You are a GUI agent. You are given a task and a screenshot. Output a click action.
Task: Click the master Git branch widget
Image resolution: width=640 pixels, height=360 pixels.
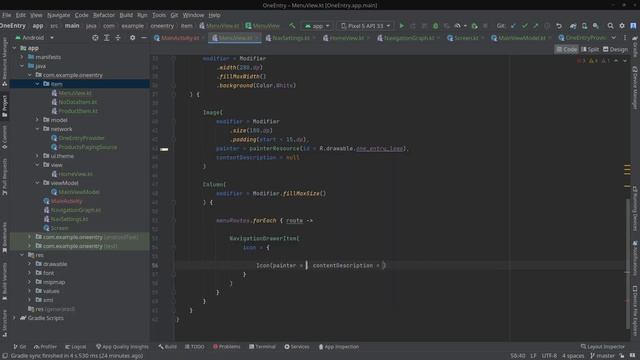[602, 356]
